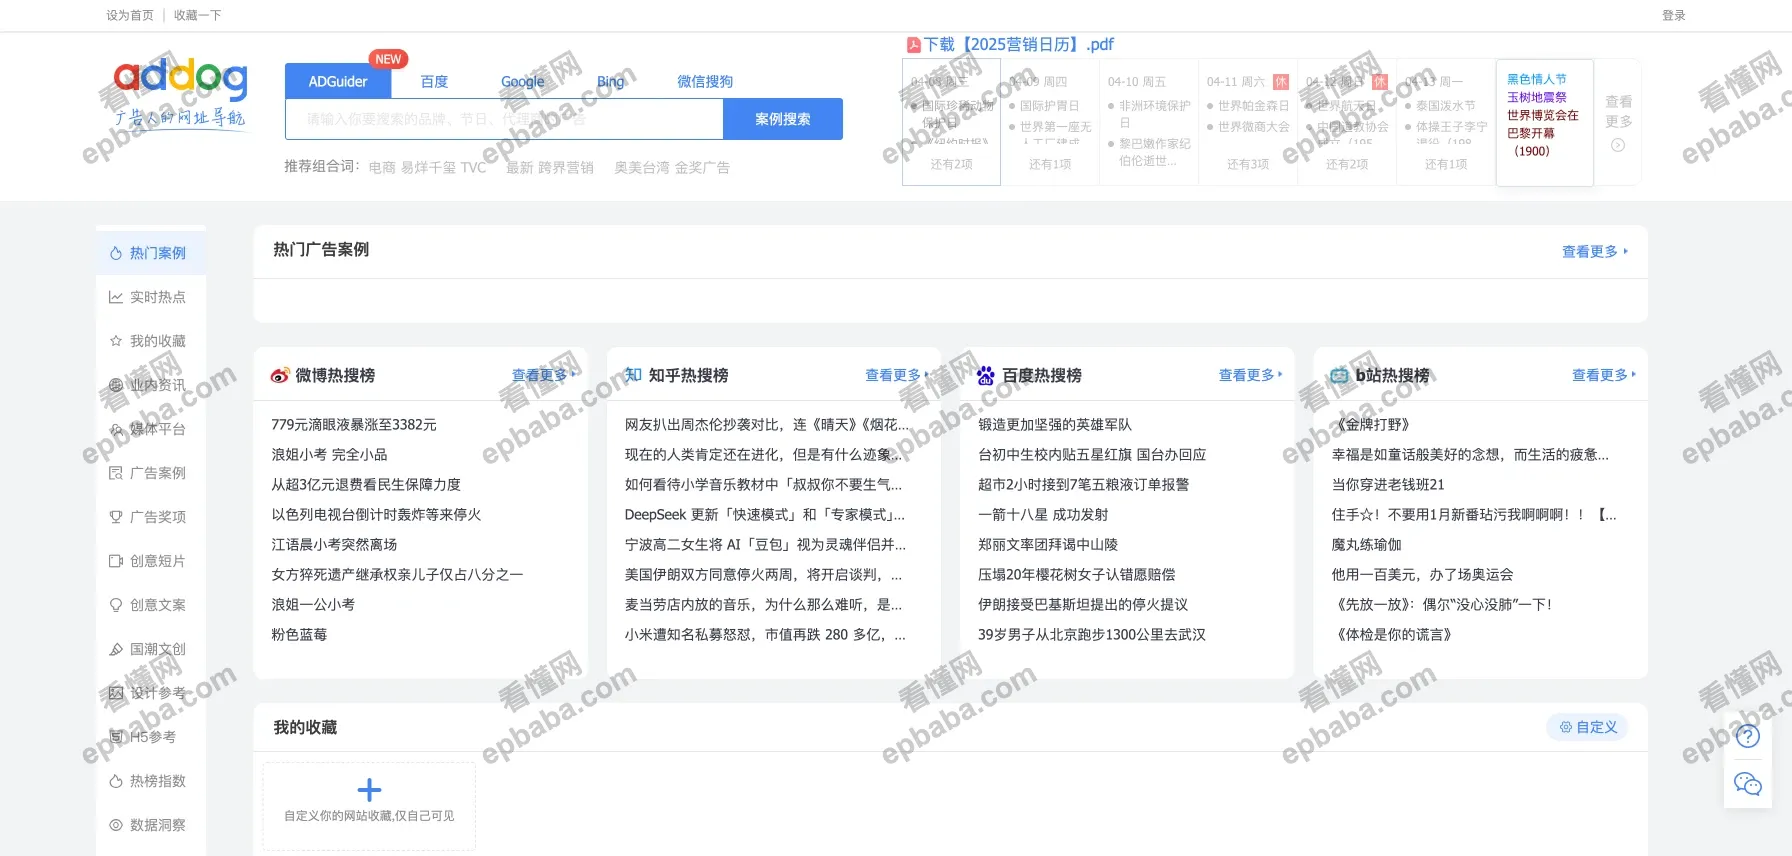Select the 百度 search tab
The height and width of the screenshot is (856, 1792).
click(434, 81)
